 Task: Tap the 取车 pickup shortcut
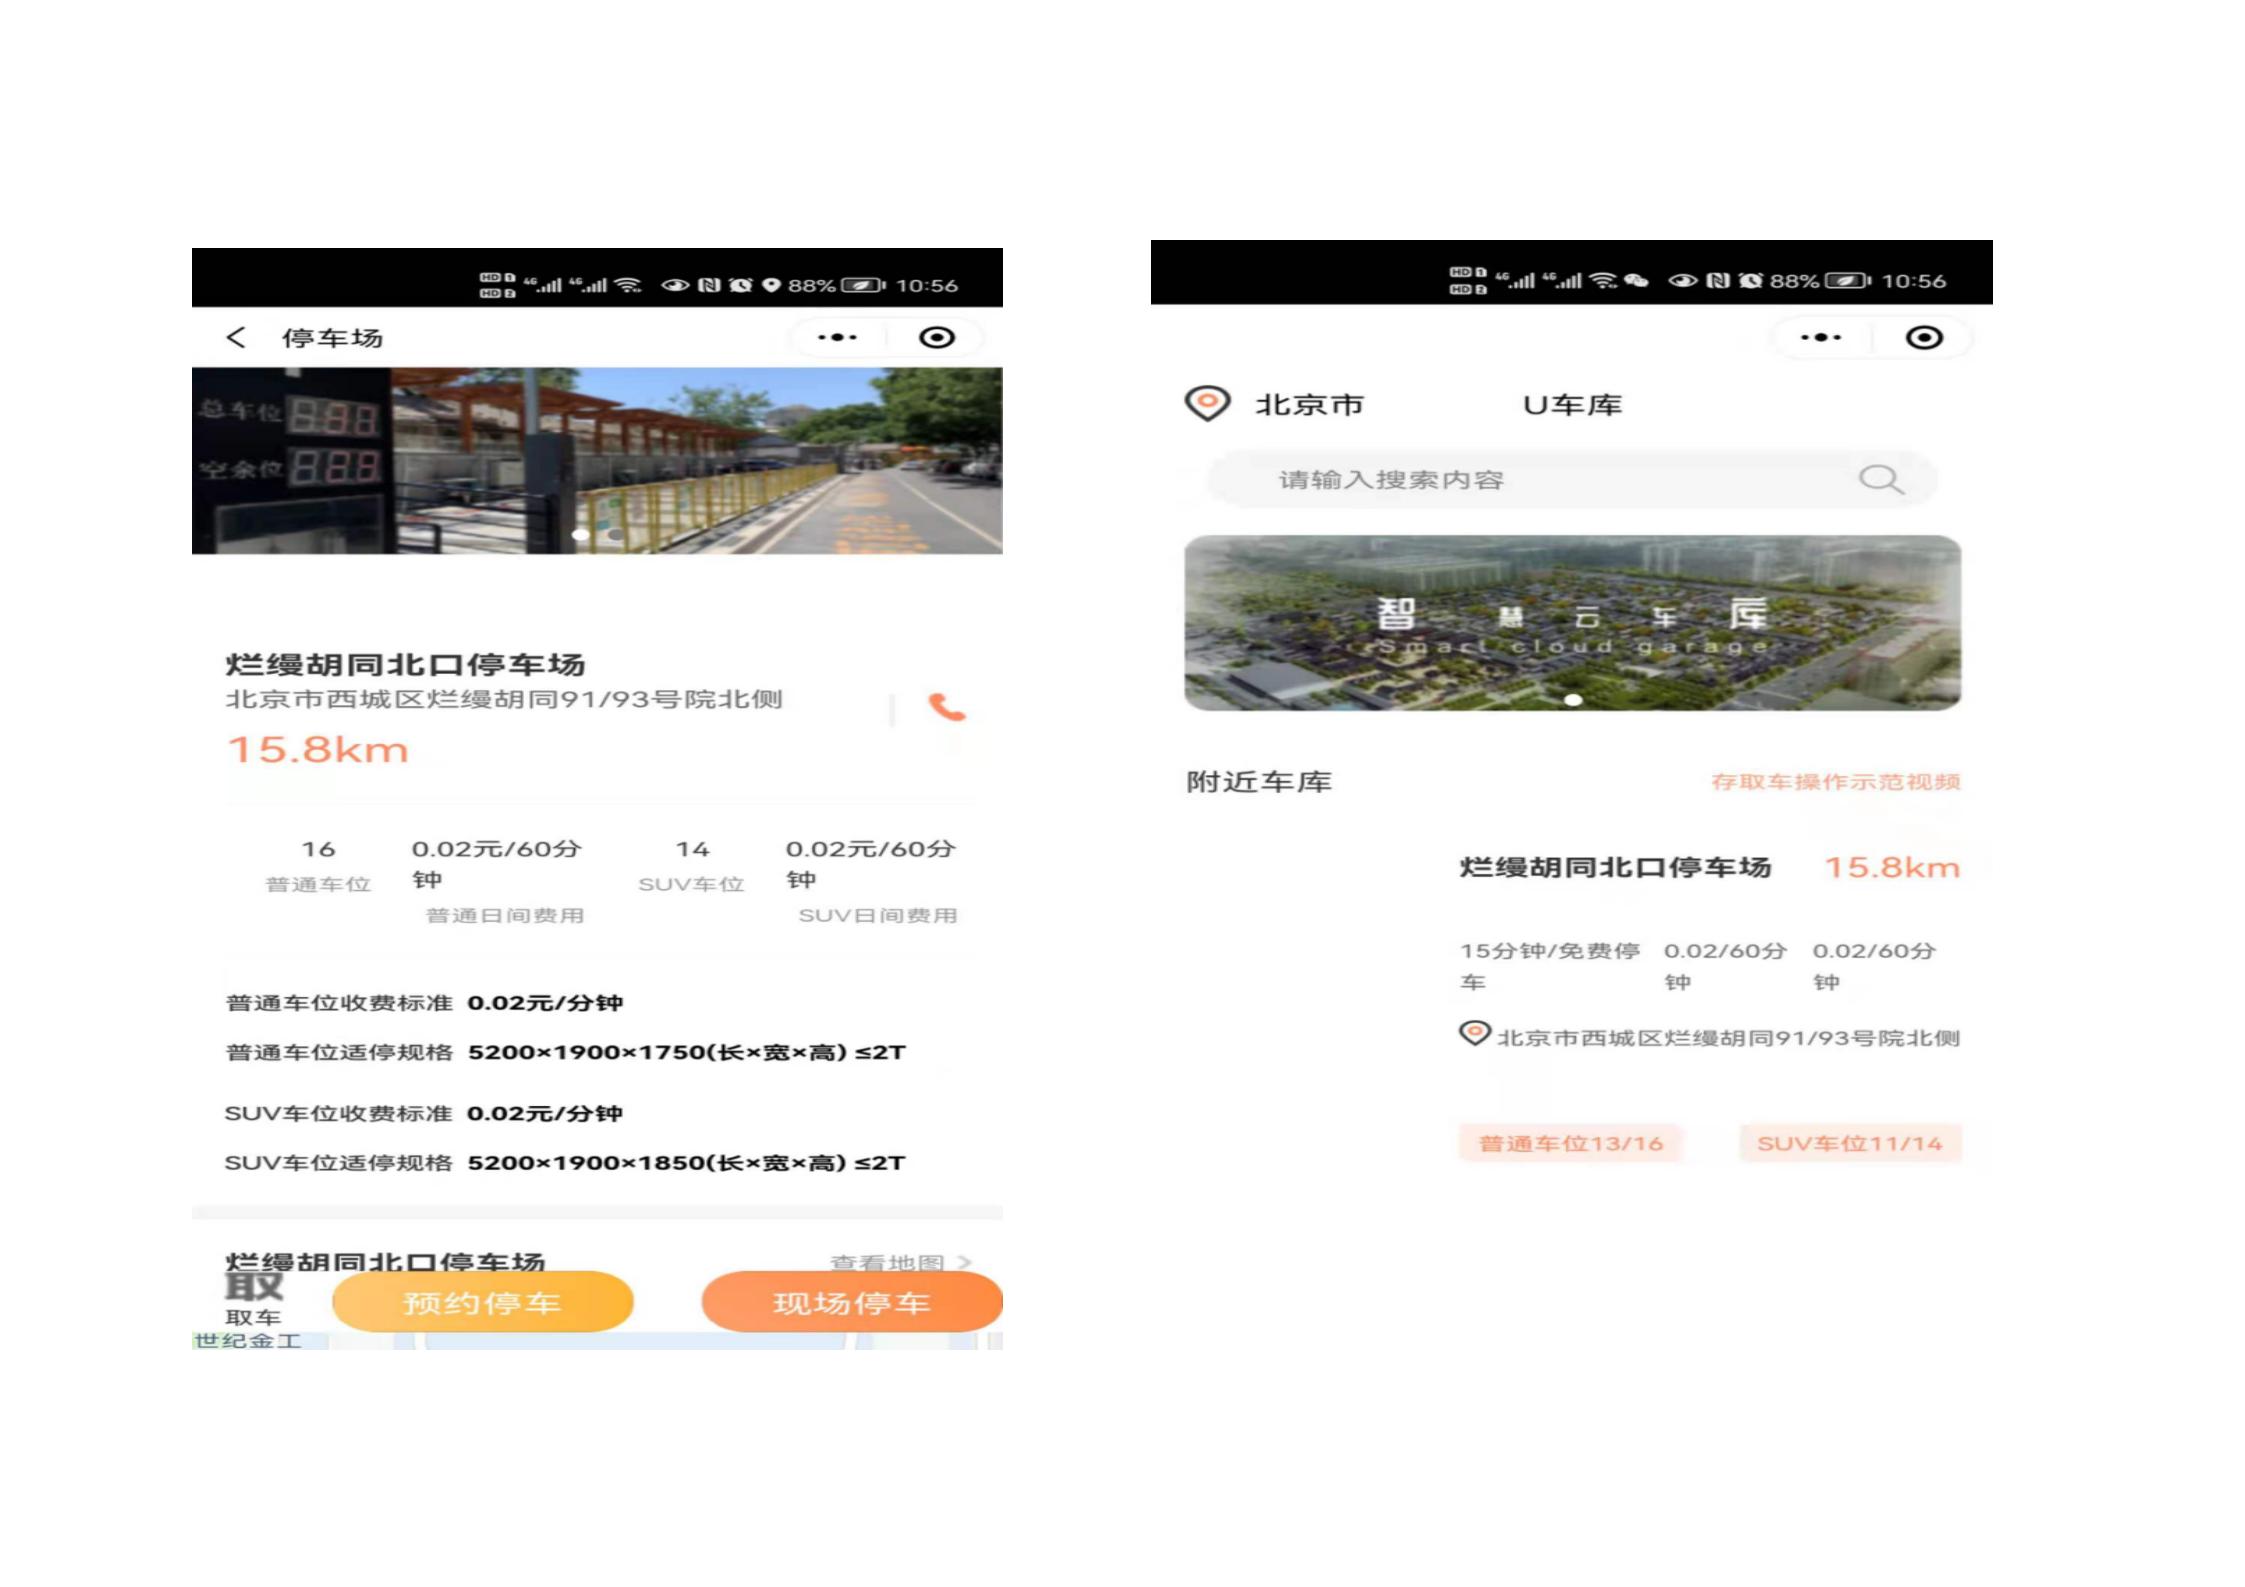253,1299
